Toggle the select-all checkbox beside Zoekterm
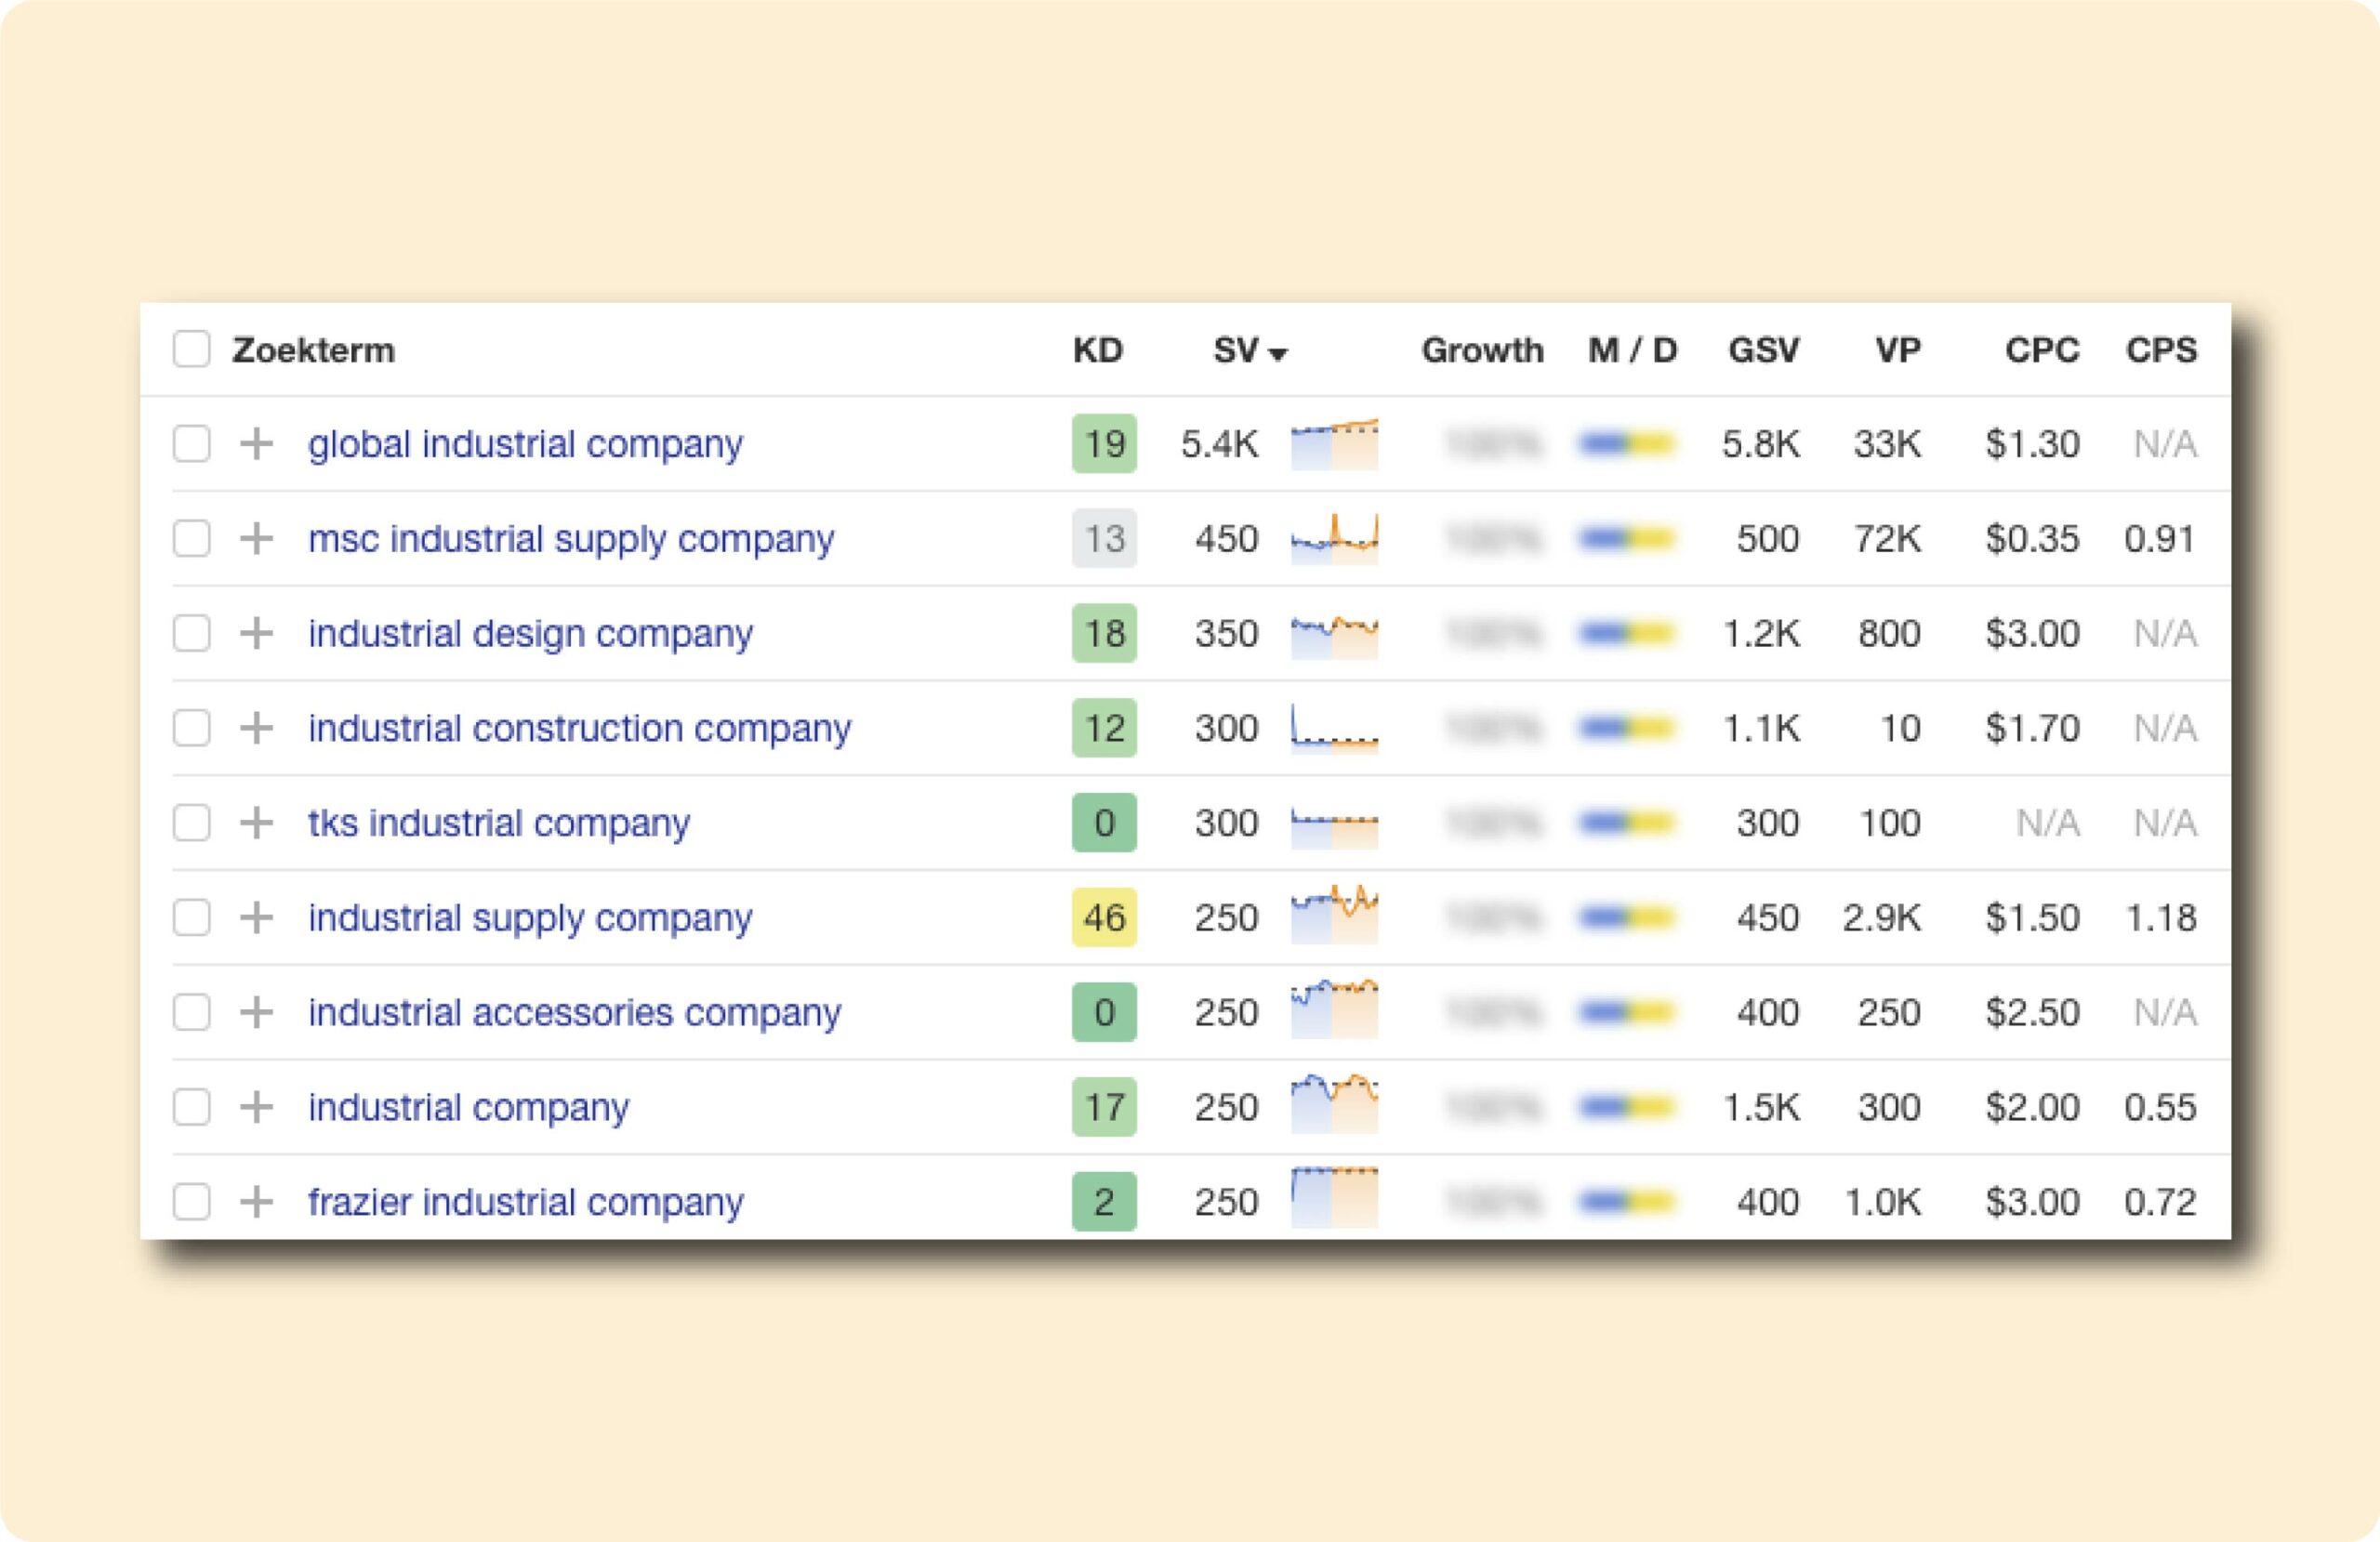The height and width of the screenshot is (1542, 2380). click(191, 350)
